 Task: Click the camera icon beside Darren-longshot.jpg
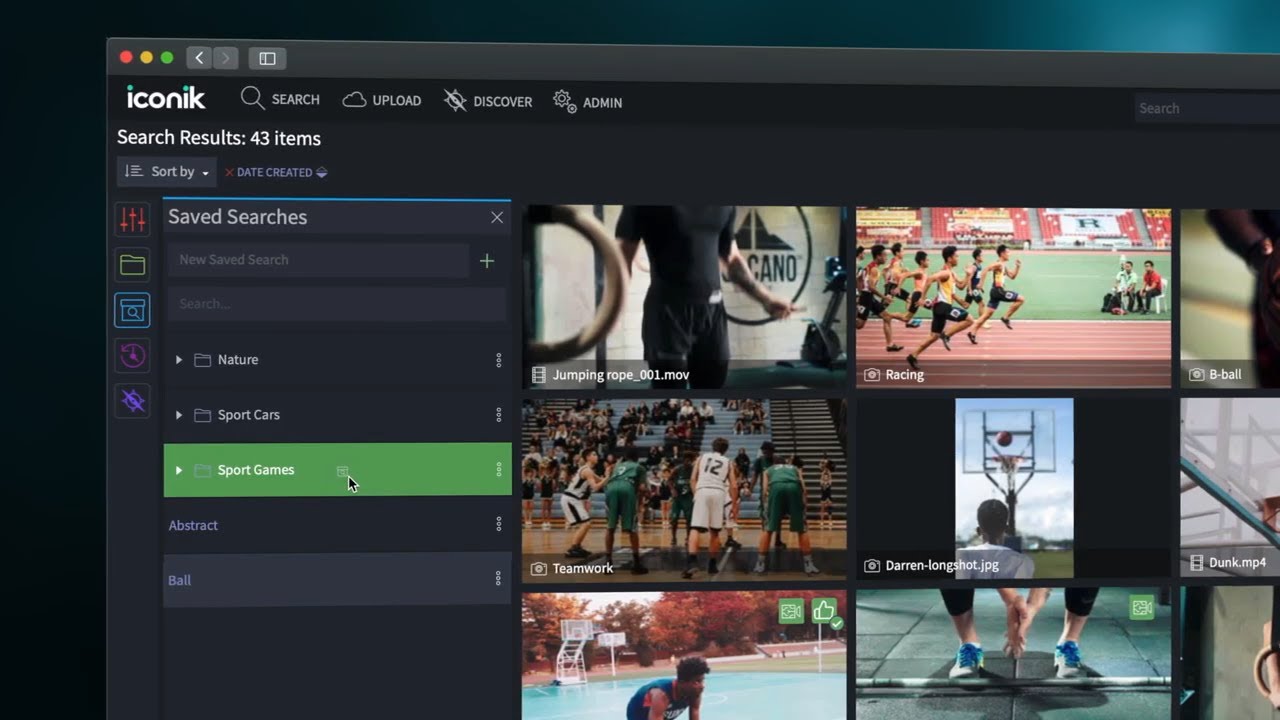(x=872, y=566)
